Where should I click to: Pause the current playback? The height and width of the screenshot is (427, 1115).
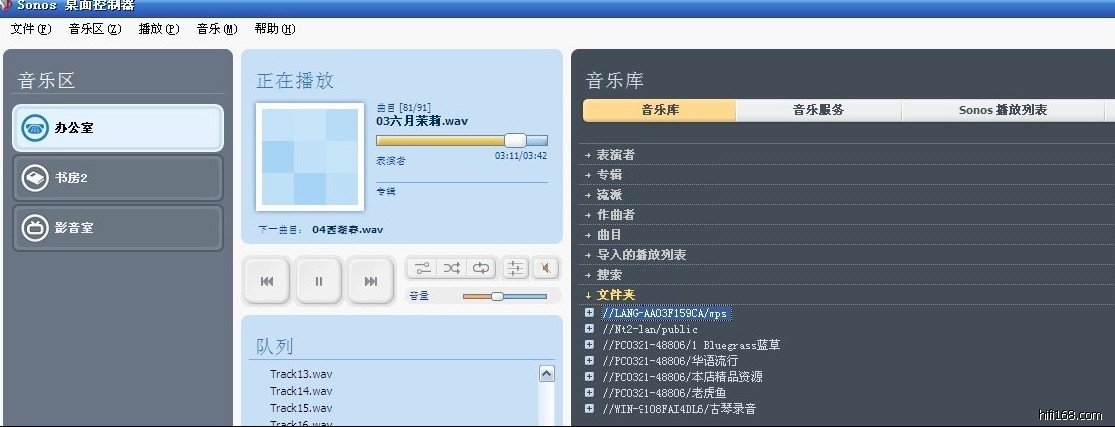pyautogui.click(x=319, y=281)
